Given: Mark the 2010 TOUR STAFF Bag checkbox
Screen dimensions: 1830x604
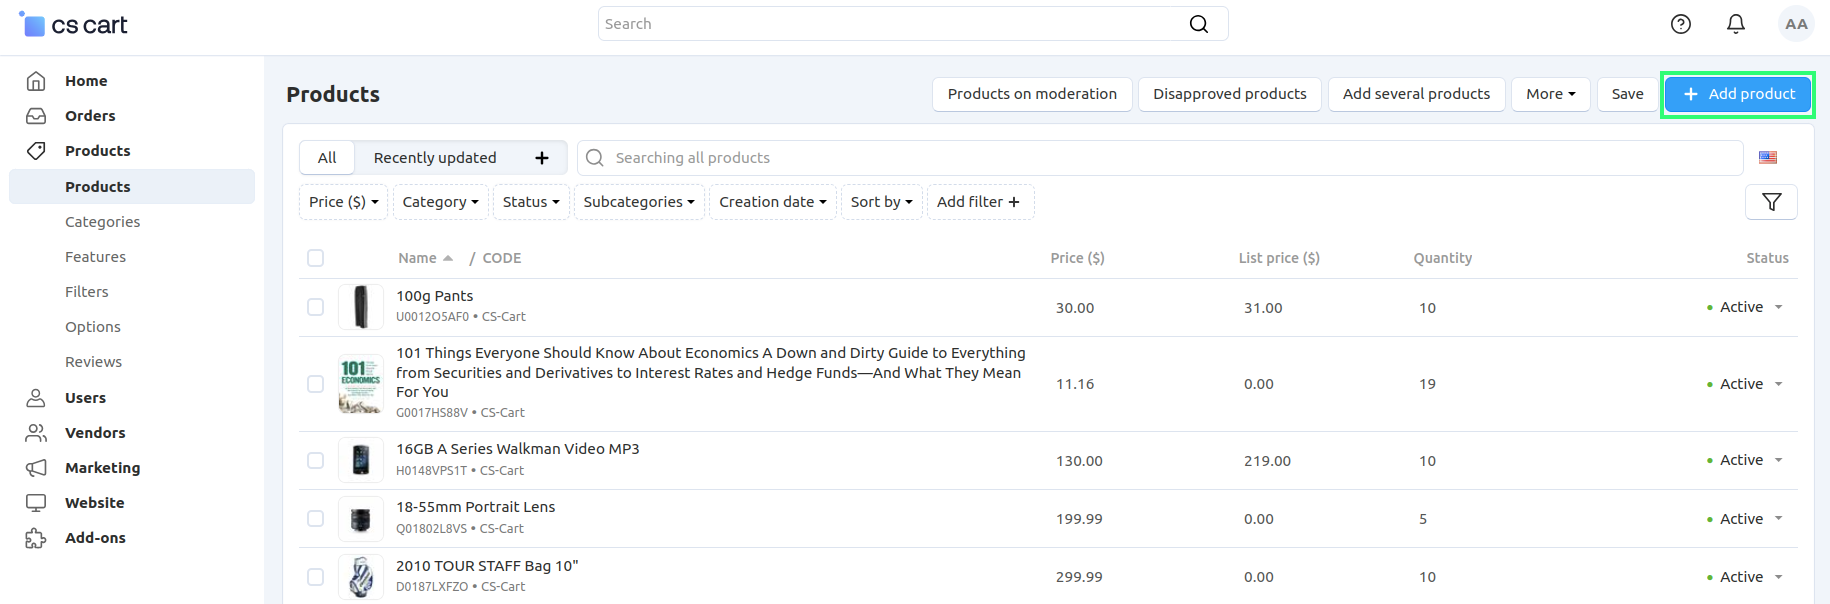Looking at the screenshot, I should click(x=316, y=577).
